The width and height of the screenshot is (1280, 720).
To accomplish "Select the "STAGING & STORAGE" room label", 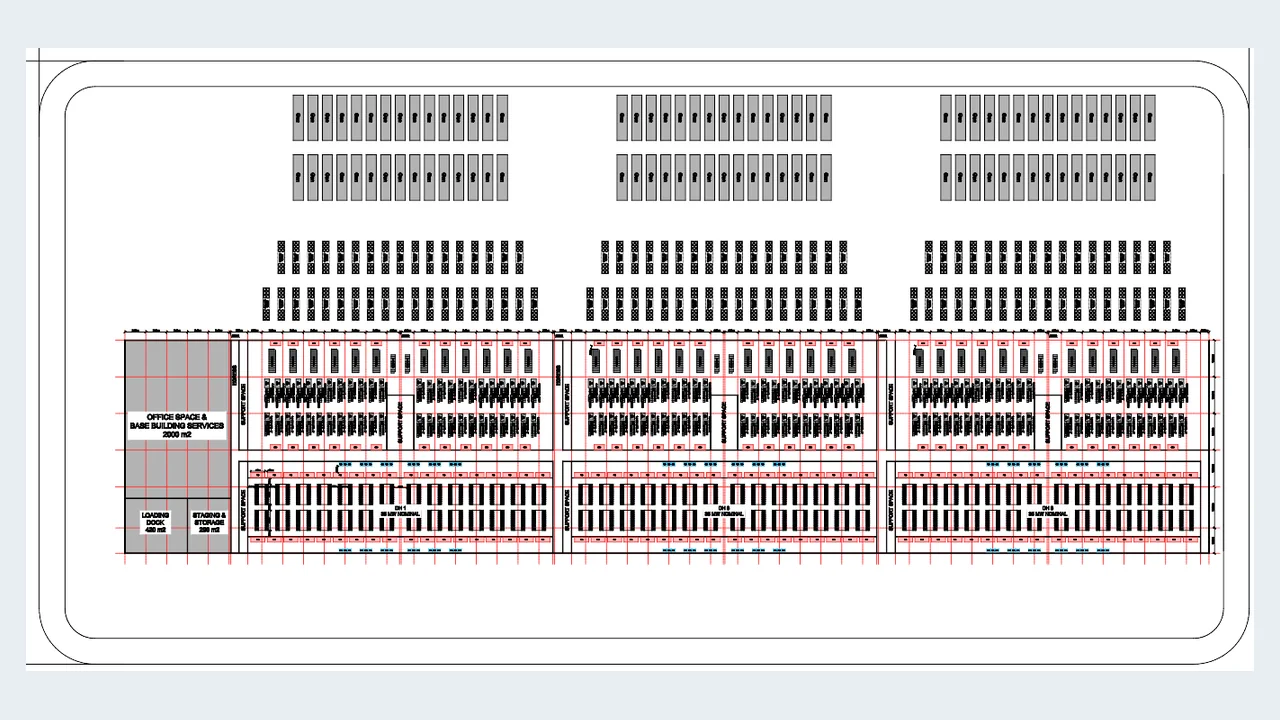I will [x=209, y=522].
